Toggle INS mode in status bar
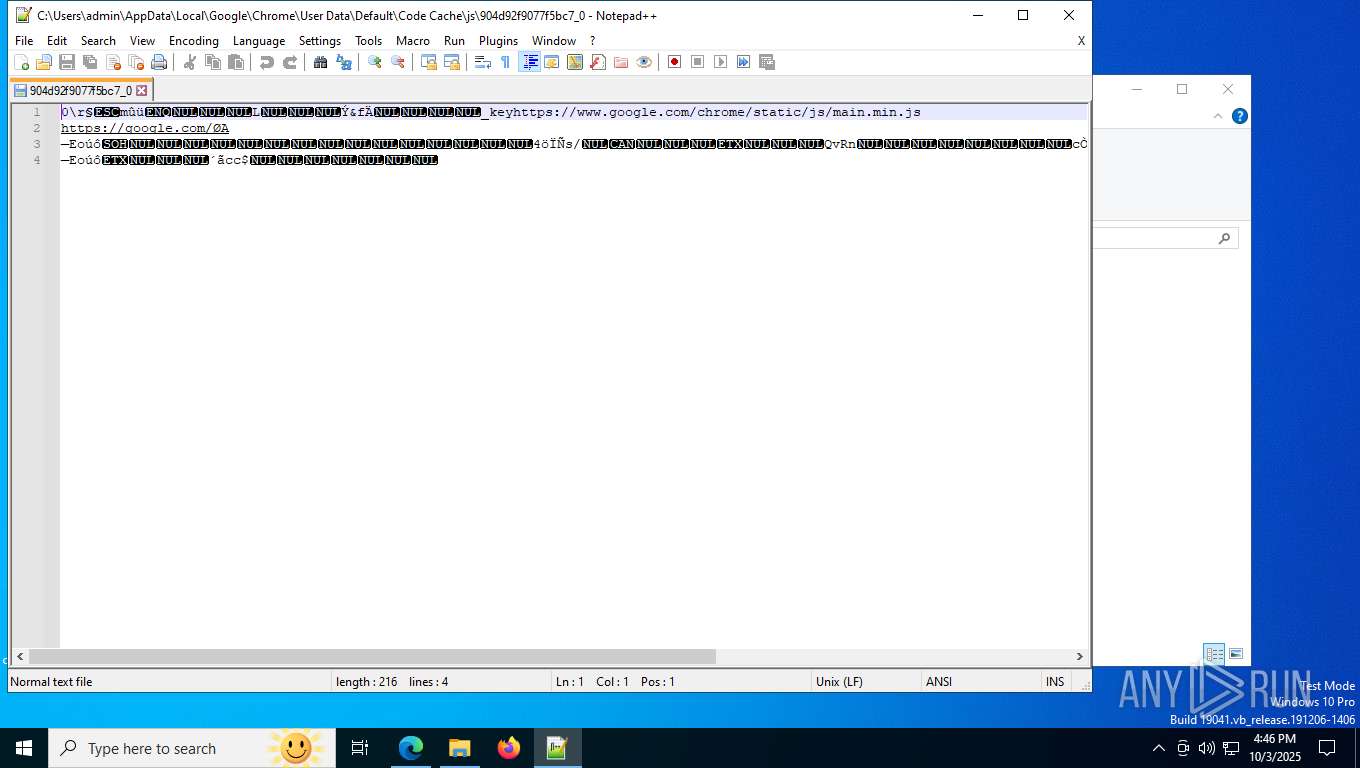The image size is (1360, 768). [1055, 682]
